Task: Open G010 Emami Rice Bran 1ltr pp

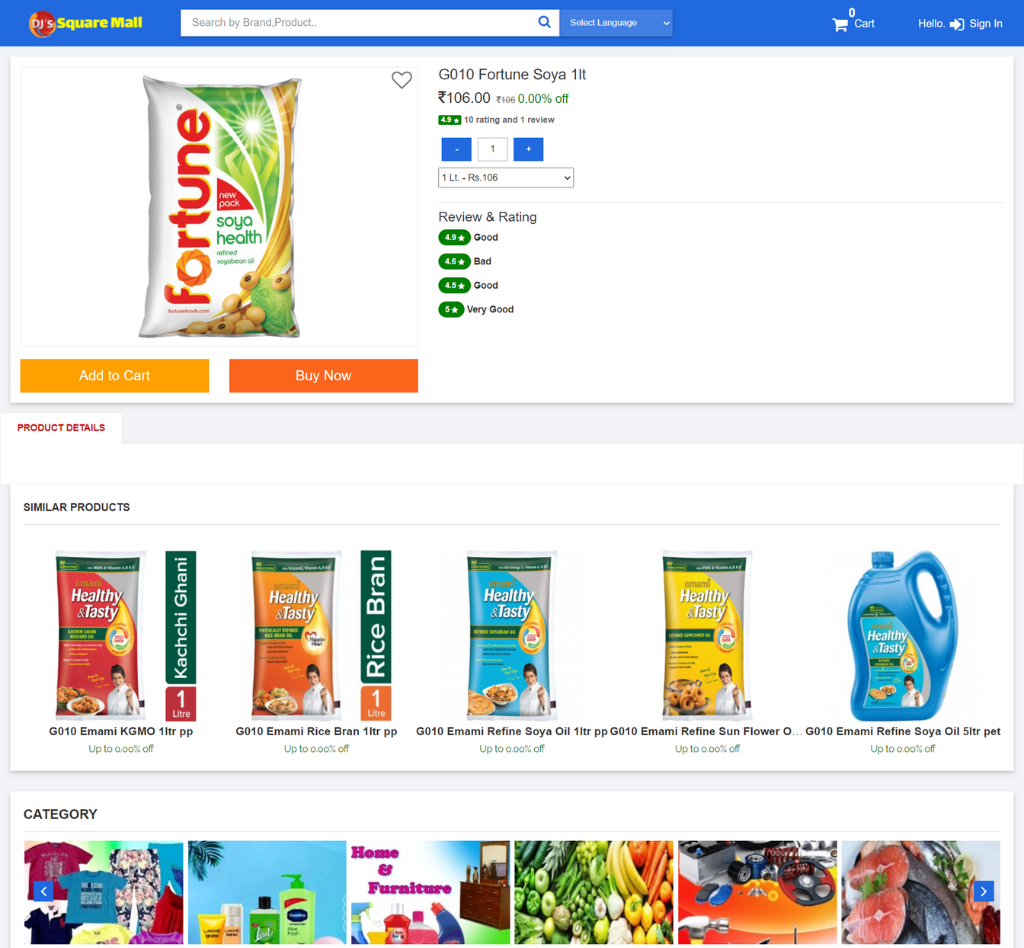Action: pos(316,731)
